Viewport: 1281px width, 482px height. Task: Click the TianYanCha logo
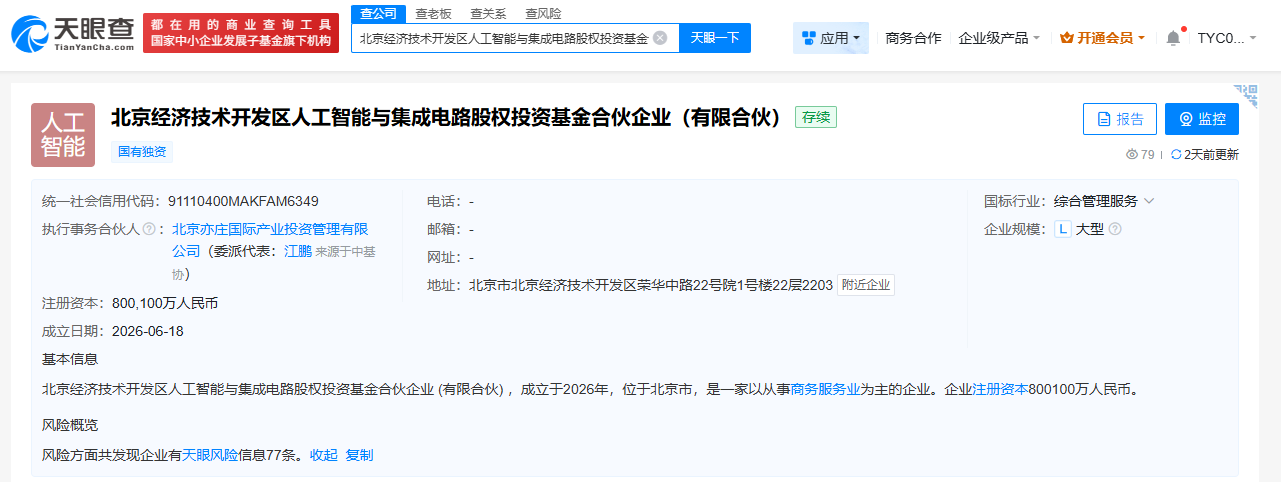point(72,35)
